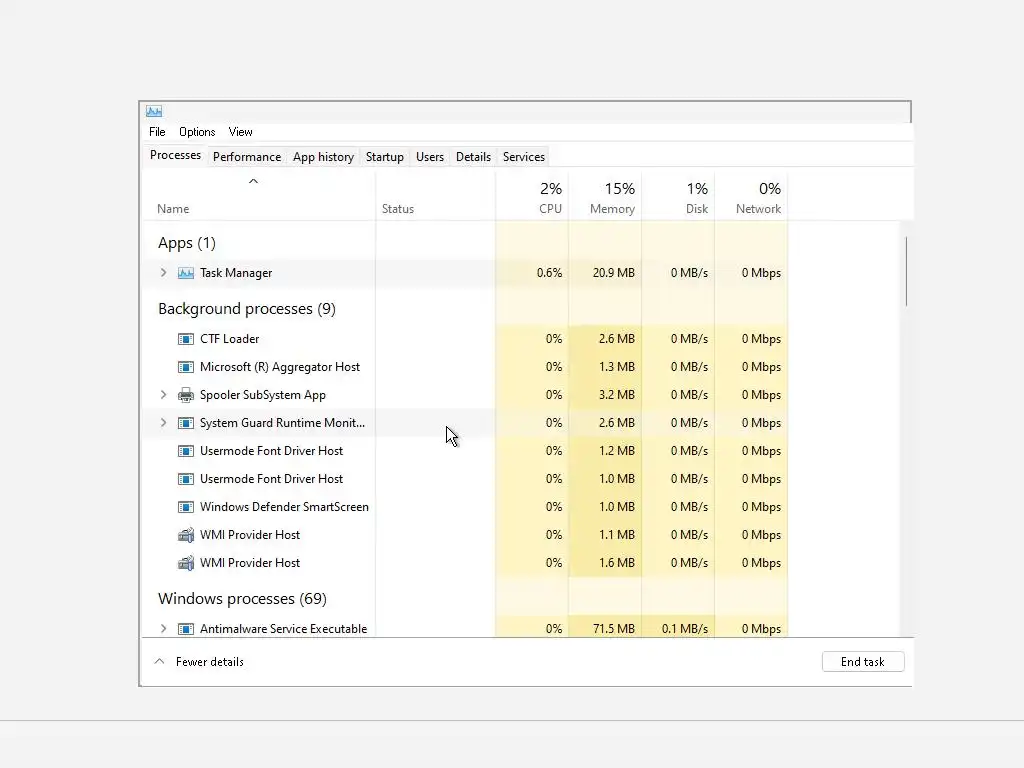Open the Options menu
This screenshot has width=1024, height=768.
[197, 132]
